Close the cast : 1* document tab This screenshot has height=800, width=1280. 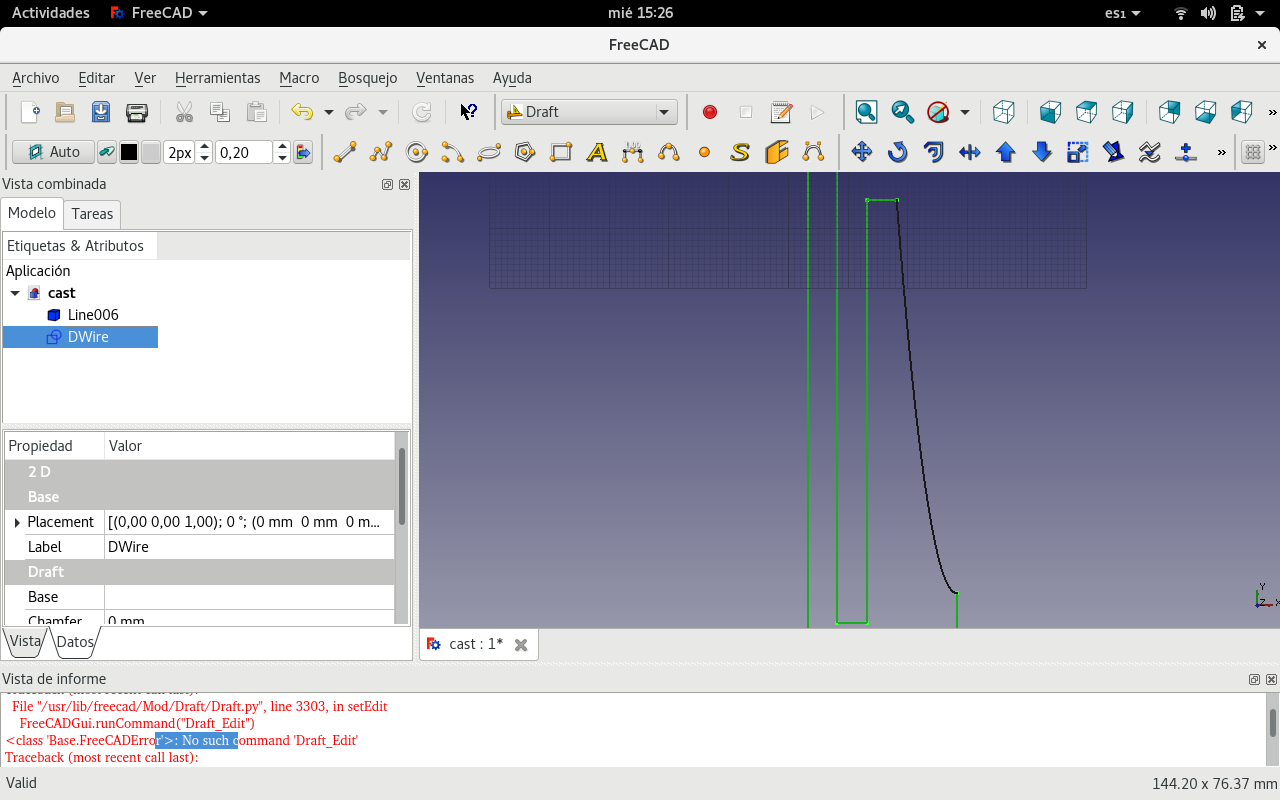[521, 645]
